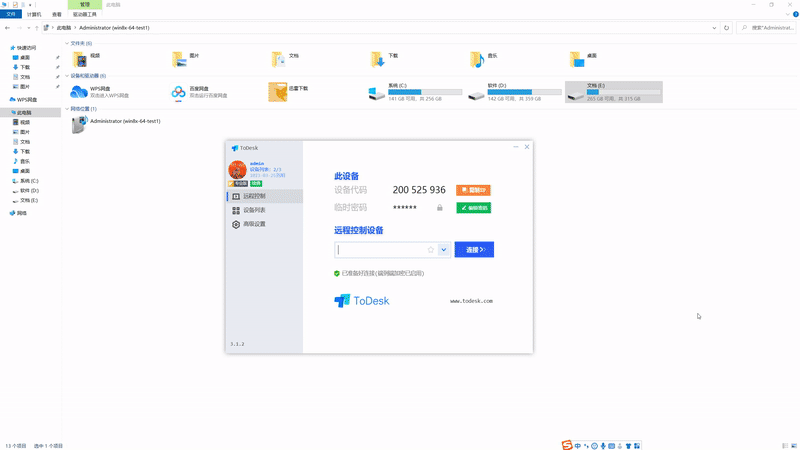Select the 文档 (E:) drive
Viewport: 800px width, 450px height.
tap(614, 92)
